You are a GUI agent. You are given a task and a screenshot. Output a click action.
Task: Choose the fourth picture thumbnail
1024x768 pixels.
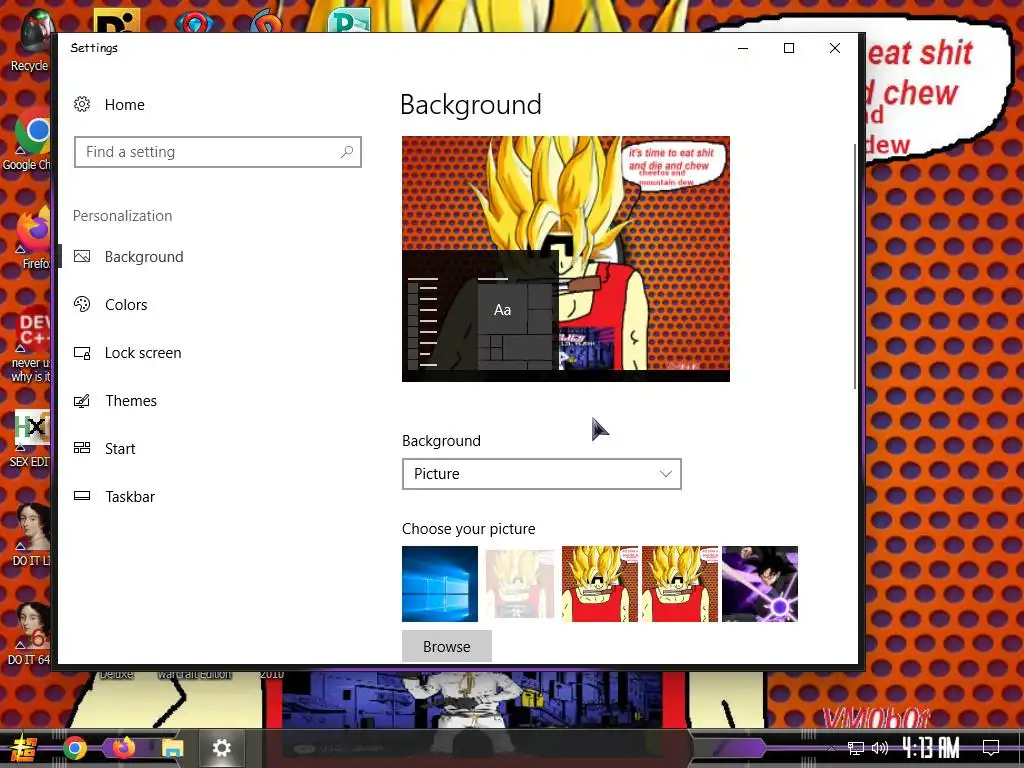click(680, 584)
